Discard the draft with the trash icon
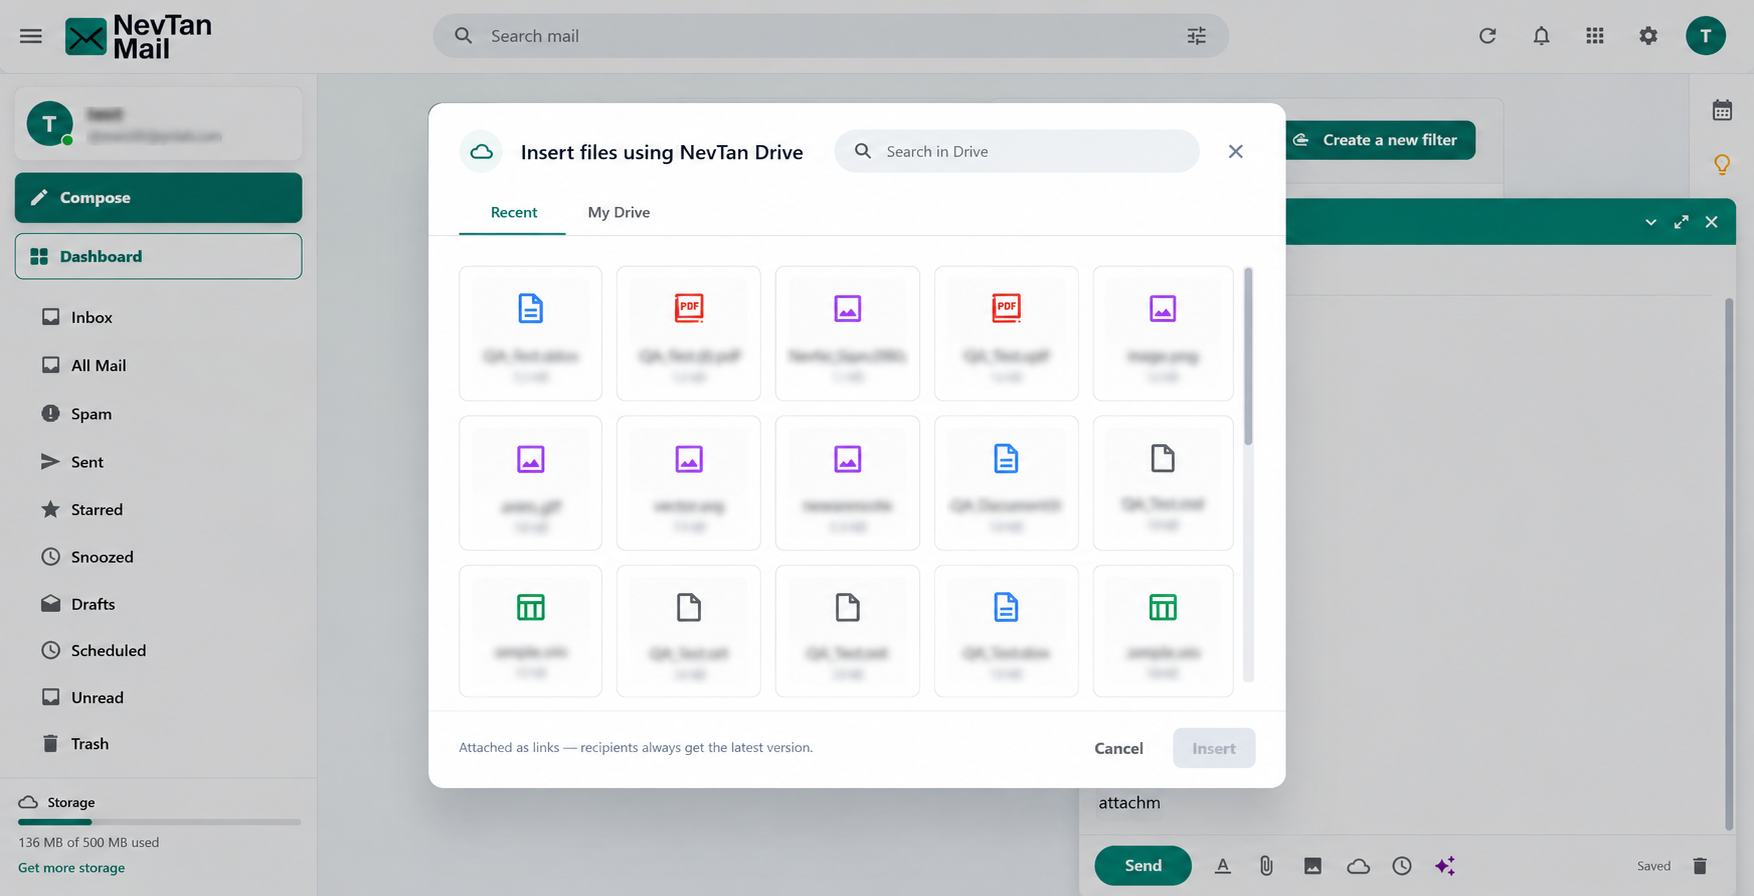This screenshot has height=896, width=1754. pyautogui.click(x=1700, y=866)
